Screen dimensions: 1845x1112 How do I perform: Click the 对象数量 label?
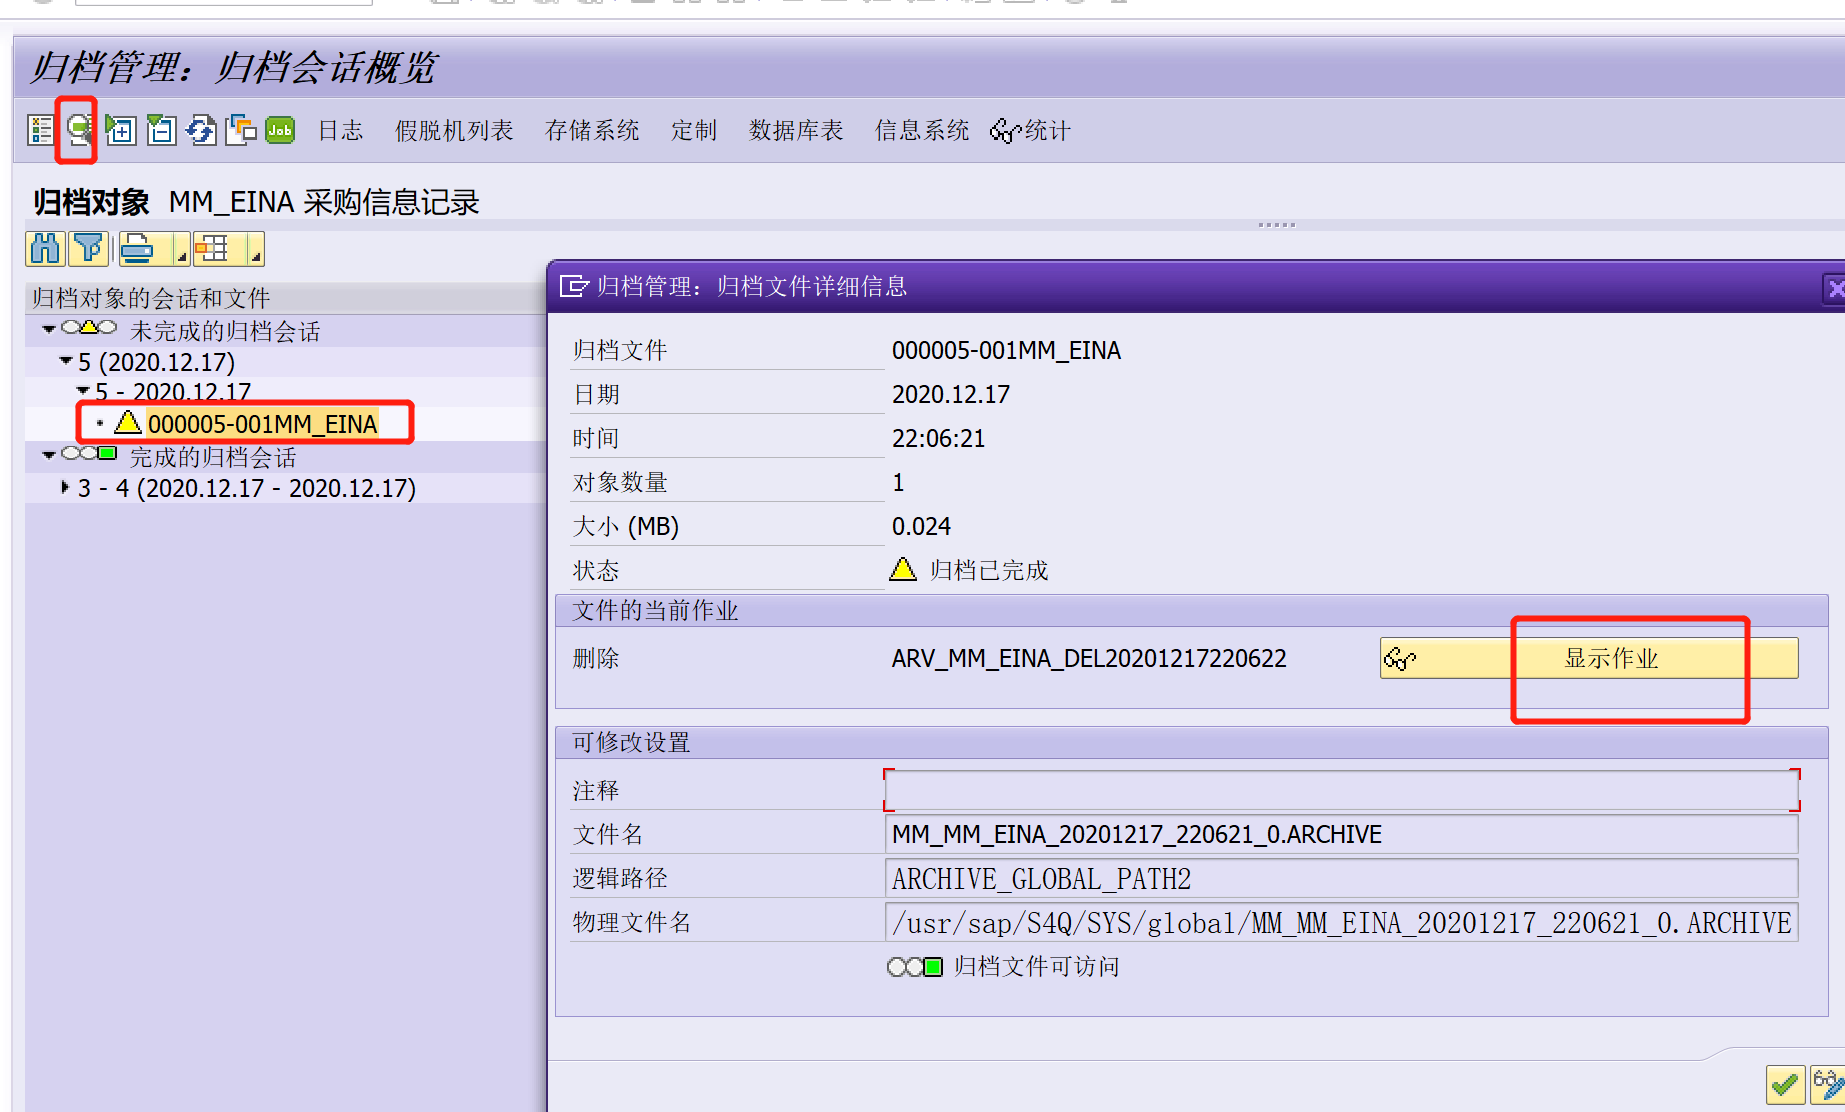point(620,482)
